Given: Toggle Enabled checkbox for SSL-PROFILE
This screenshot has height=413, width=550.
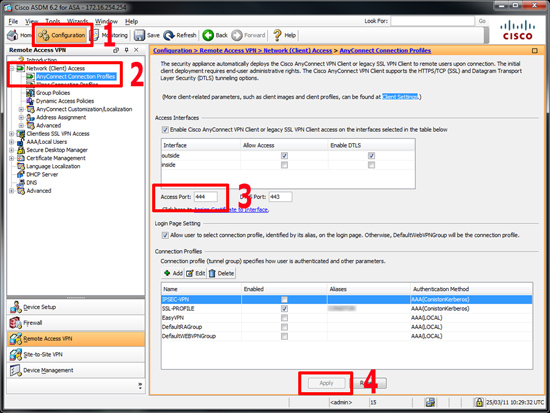Looking at the screenshot, I should pyautogui.click(x=284, y=309).
